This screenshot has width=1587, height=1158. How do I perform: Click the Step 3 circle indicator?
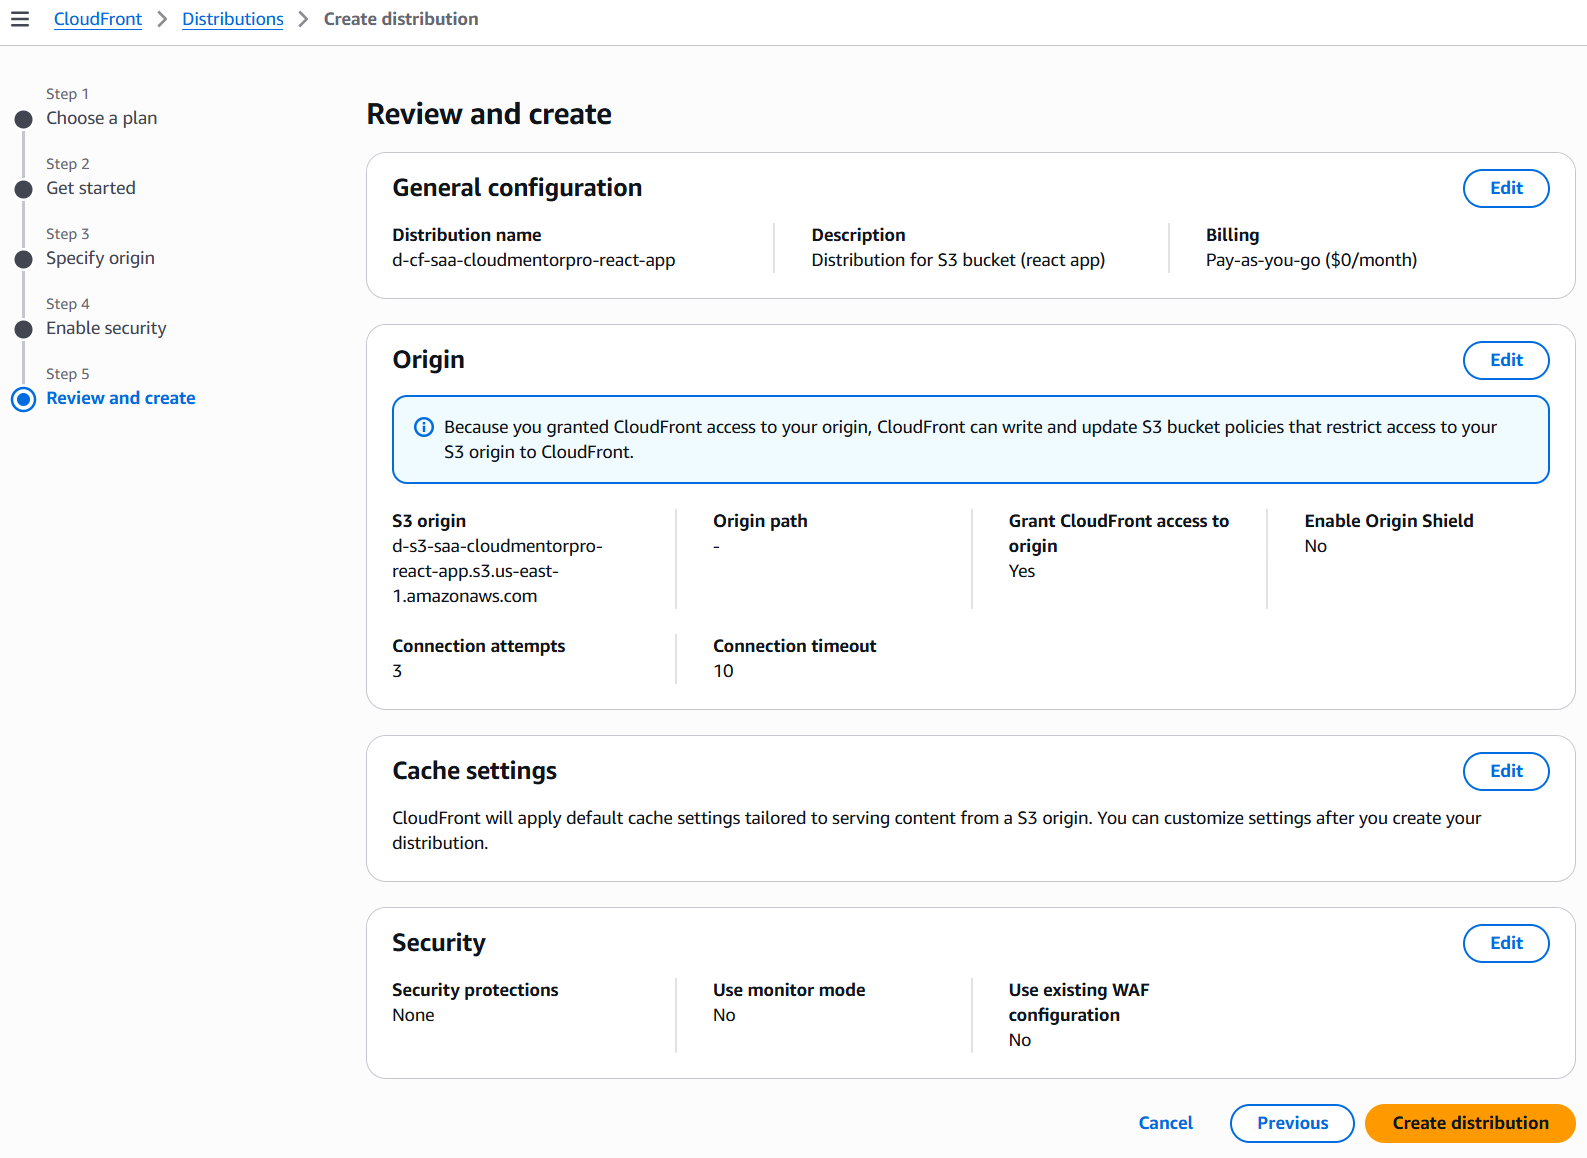24,260
